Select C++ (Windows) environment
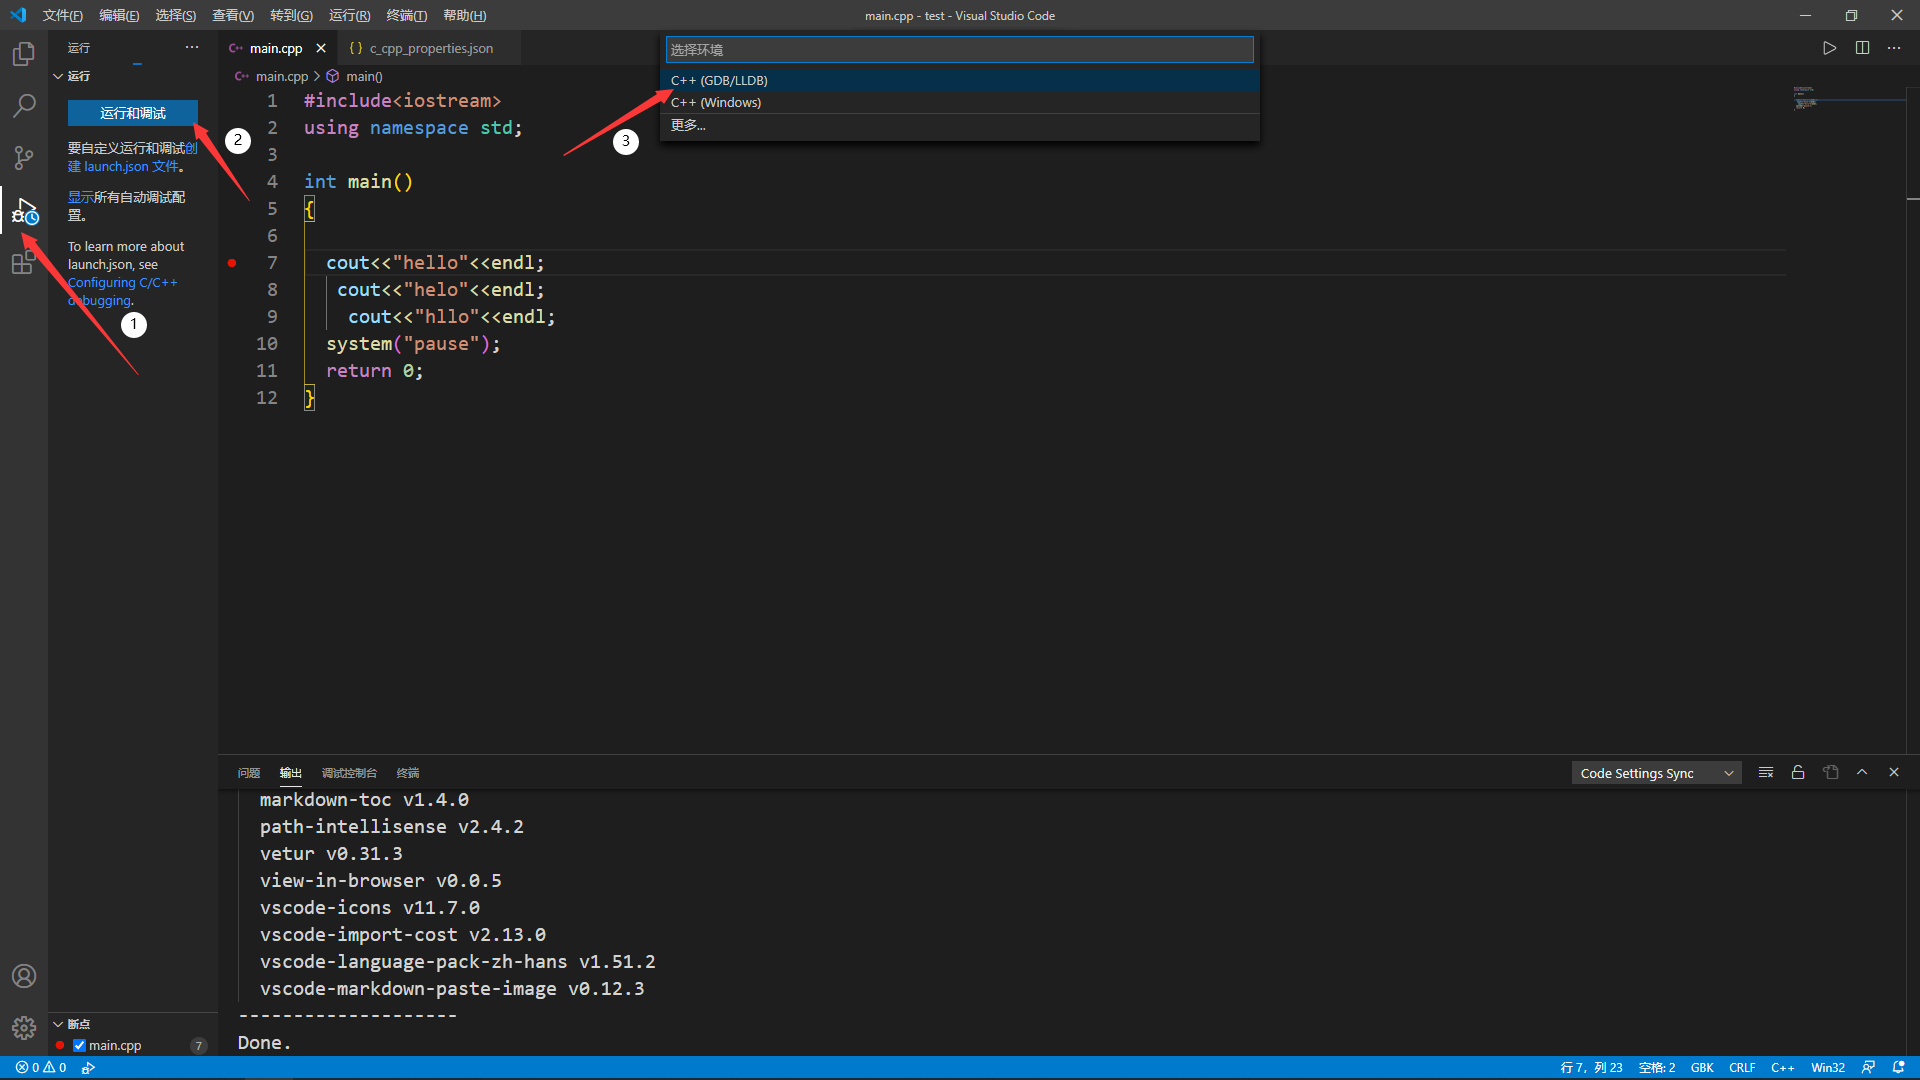1920x1080 pixels. (959, 102)
